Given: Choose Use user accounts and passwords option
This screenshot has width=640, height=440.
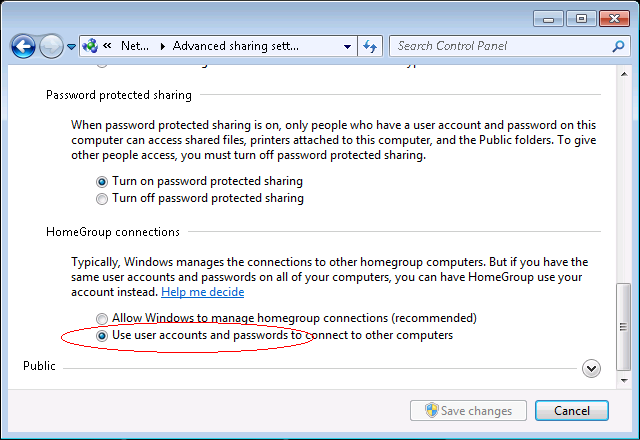Looking at the screenshot, I should tap(102, 336).
